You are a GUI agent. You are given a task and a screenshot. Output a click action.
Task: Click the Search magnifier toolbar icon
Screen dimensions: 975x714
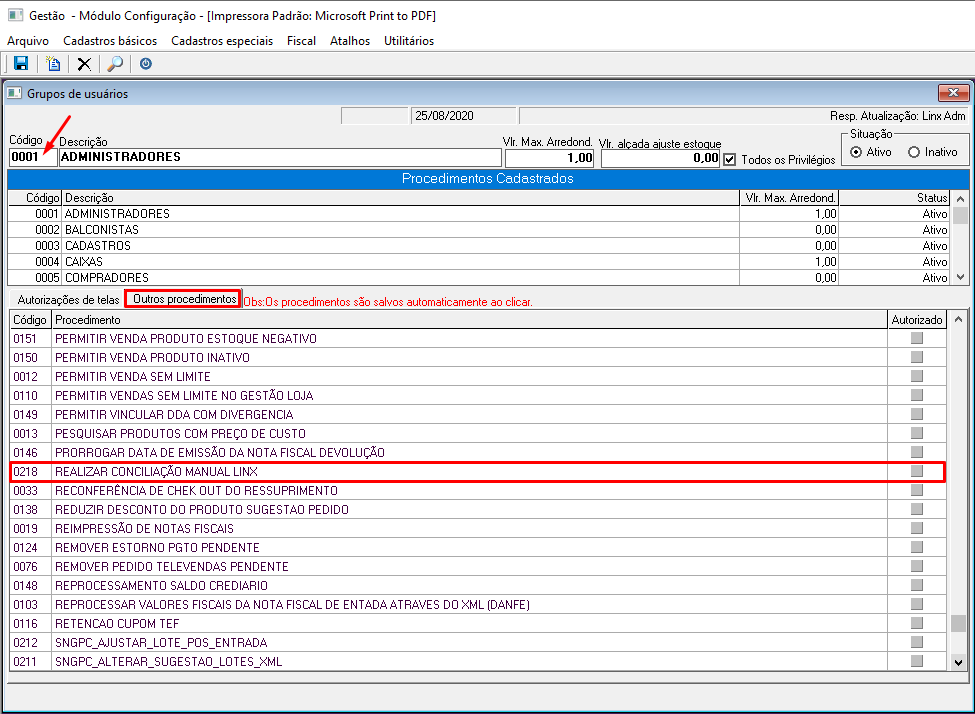(x=115, y=64)
